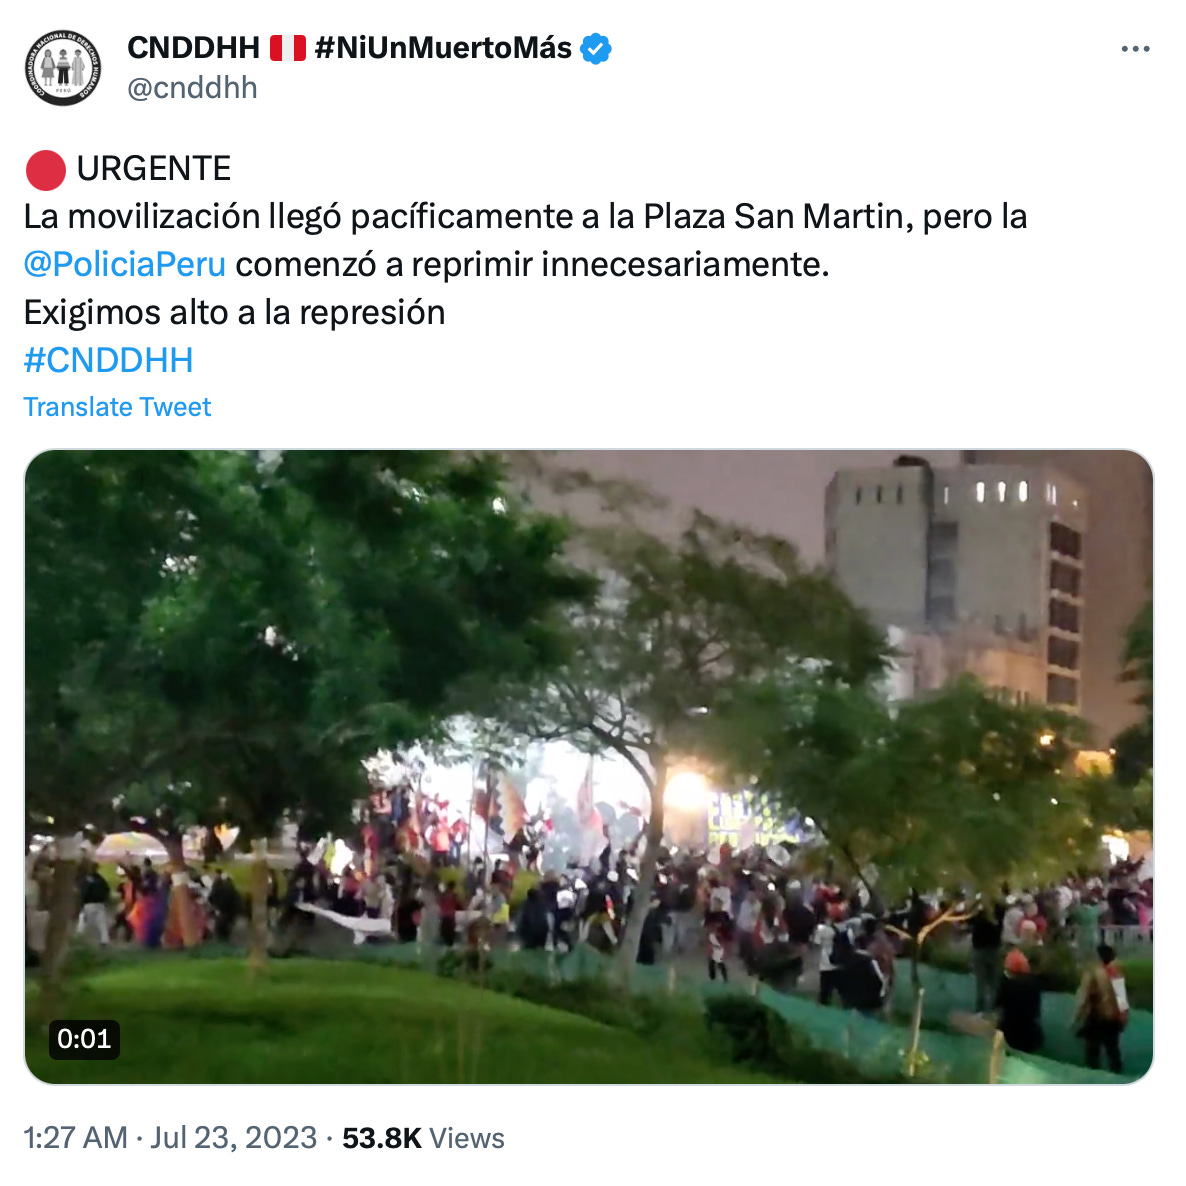Open the CNDDHH round profile avatar
1186x1186 pixels.
[63, 68]
